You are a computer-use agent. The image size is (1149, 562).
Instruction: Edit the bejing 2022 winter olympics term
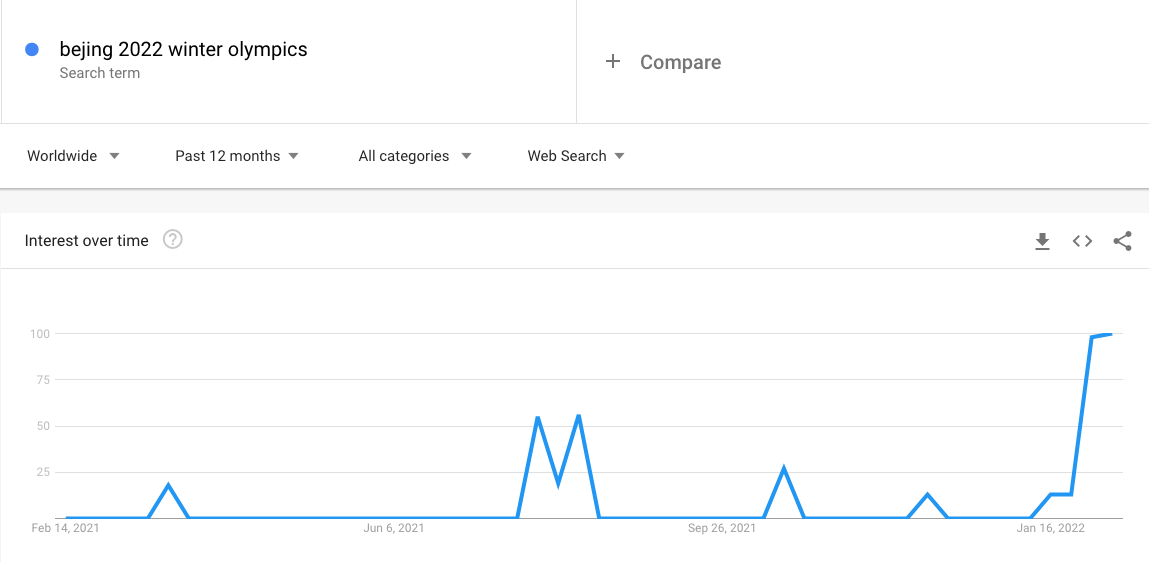click(183, 49)
